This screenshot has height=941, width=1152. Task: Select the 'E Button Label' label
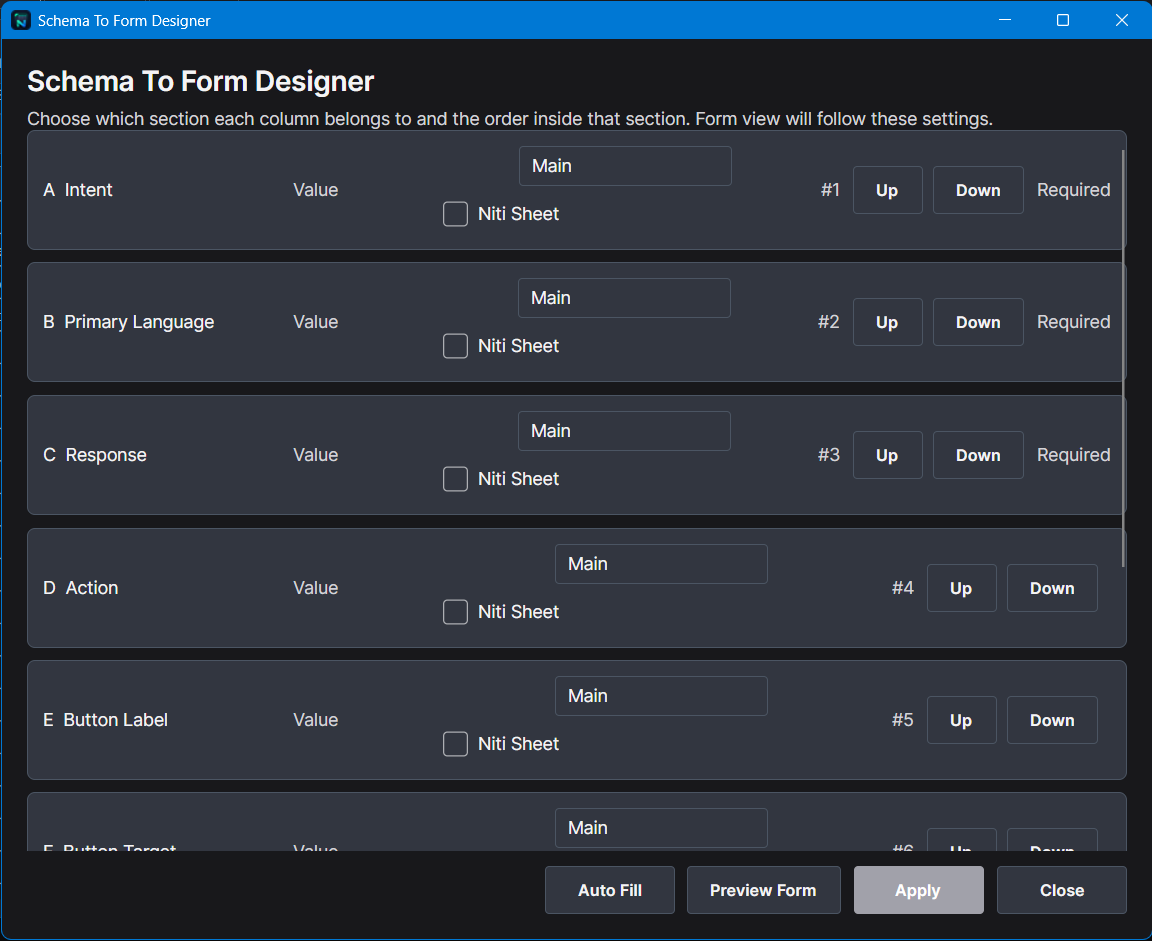(105, 721)
